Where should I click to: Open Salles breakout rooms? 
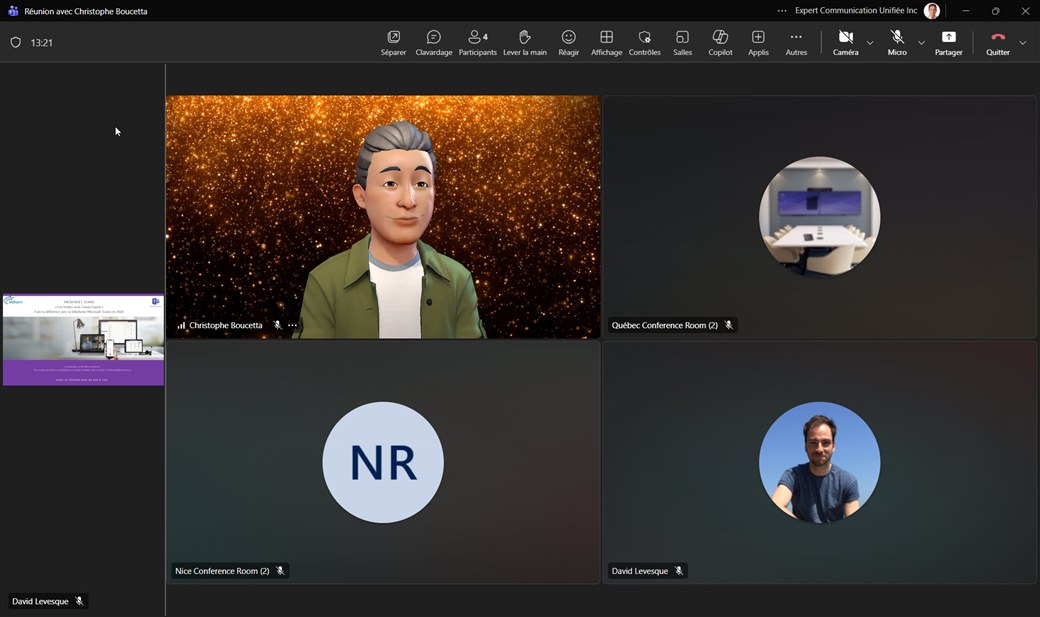point(682,43)
